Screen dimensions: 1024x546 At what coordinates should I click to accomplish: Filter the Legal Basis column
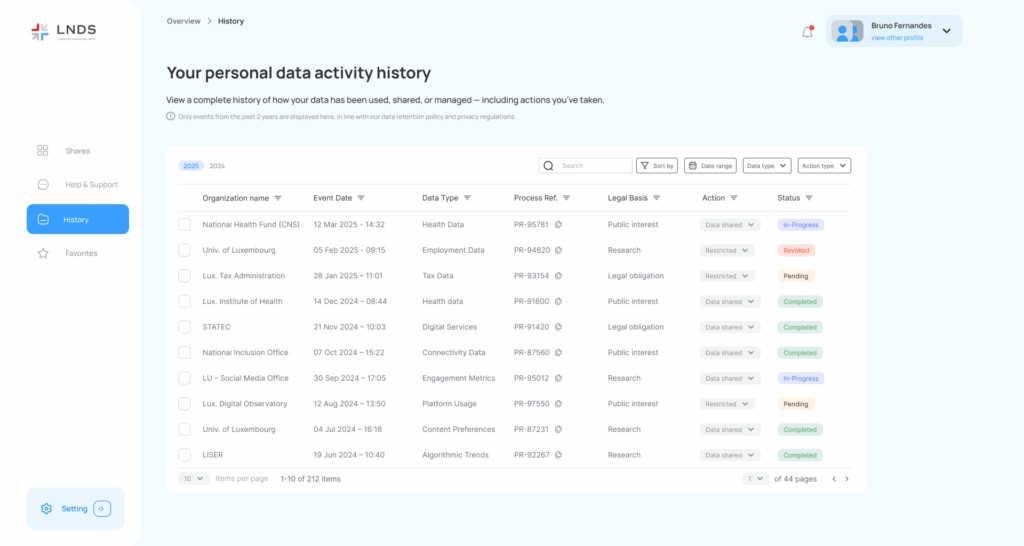(x=656, y=198)
